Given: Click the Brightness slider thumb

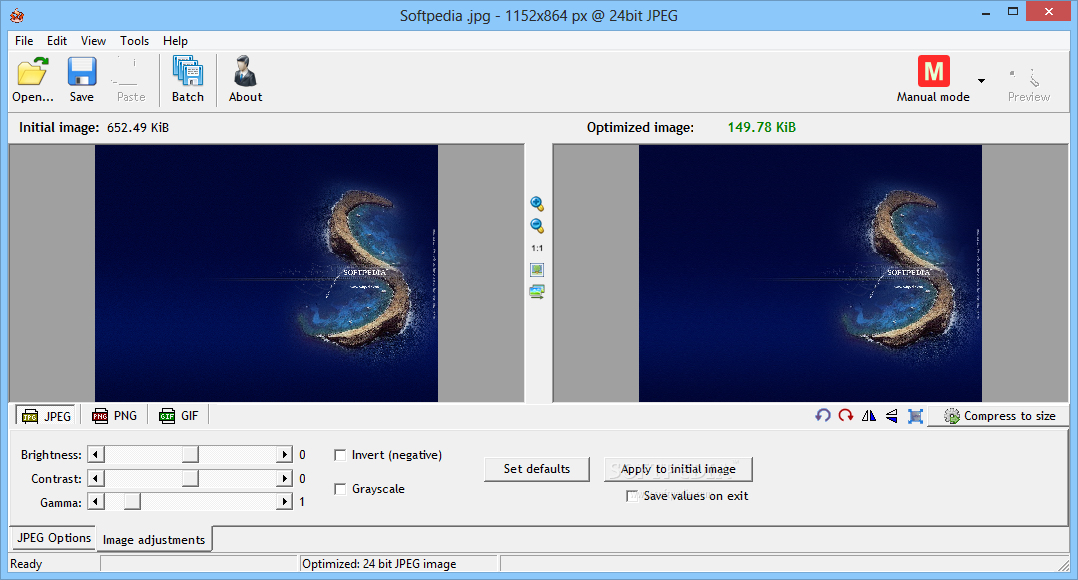Looking at the screenshot, I should coord(190,454).
